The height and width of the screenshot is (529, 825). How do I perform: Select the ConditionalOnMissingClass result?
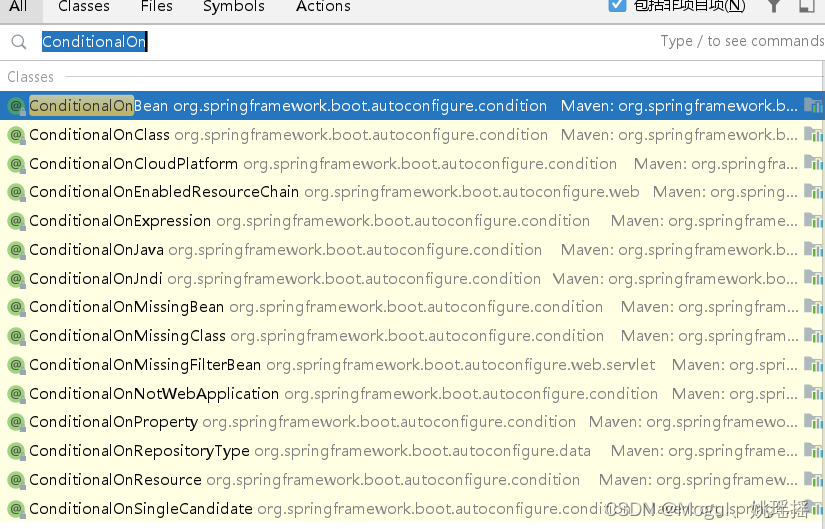412,336
